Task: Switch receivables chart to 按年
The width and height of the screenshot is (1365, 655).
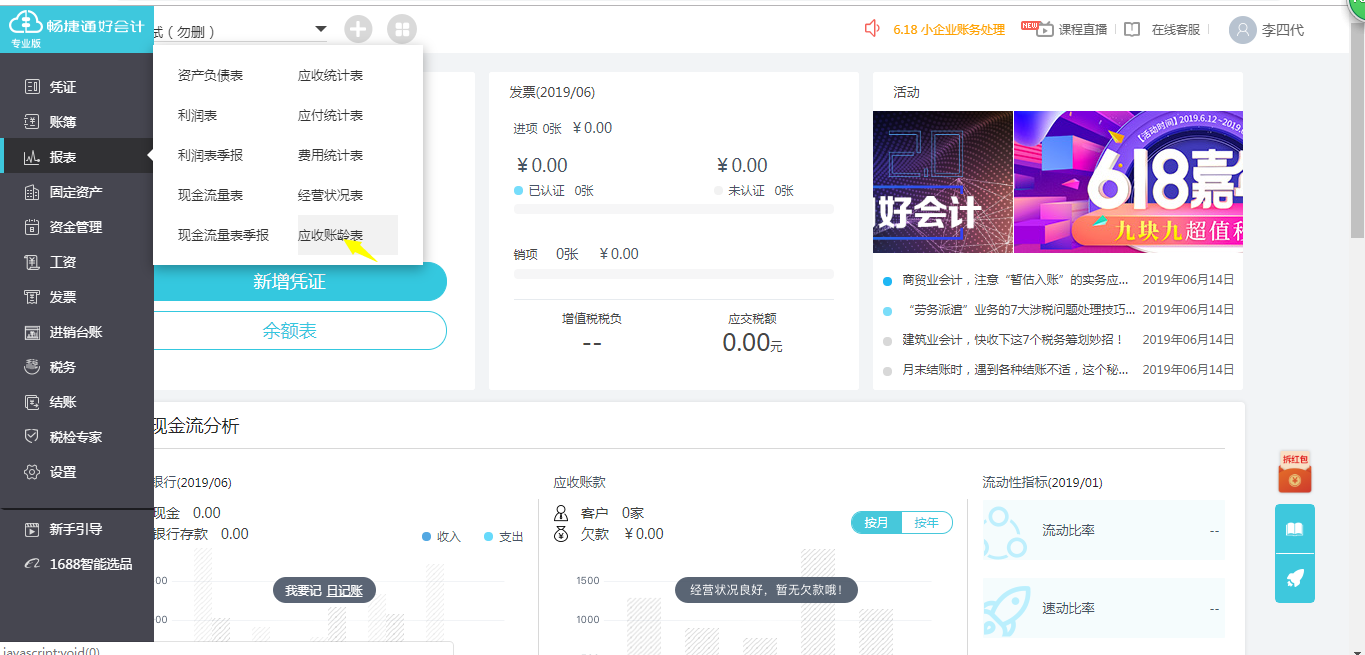Action: pos(927,522)
